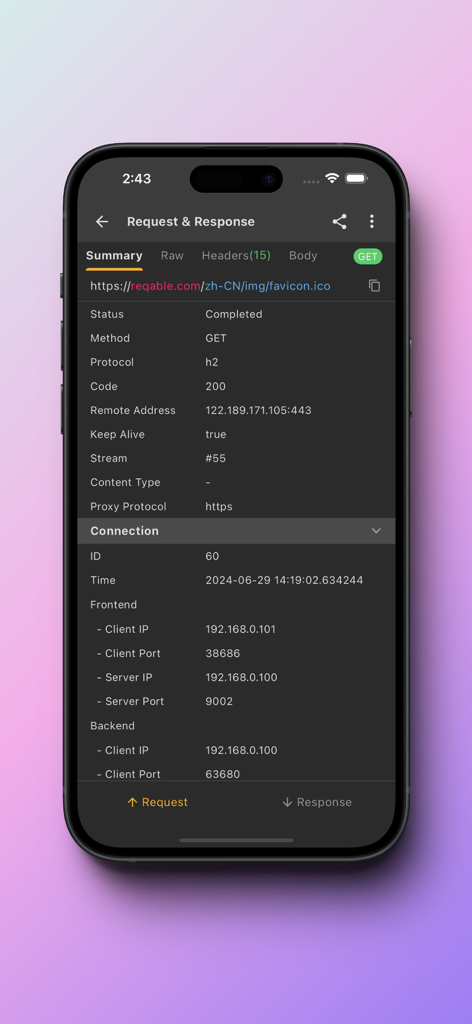
Task: Tap the Connection section header label
Action: tap(124, 531)
